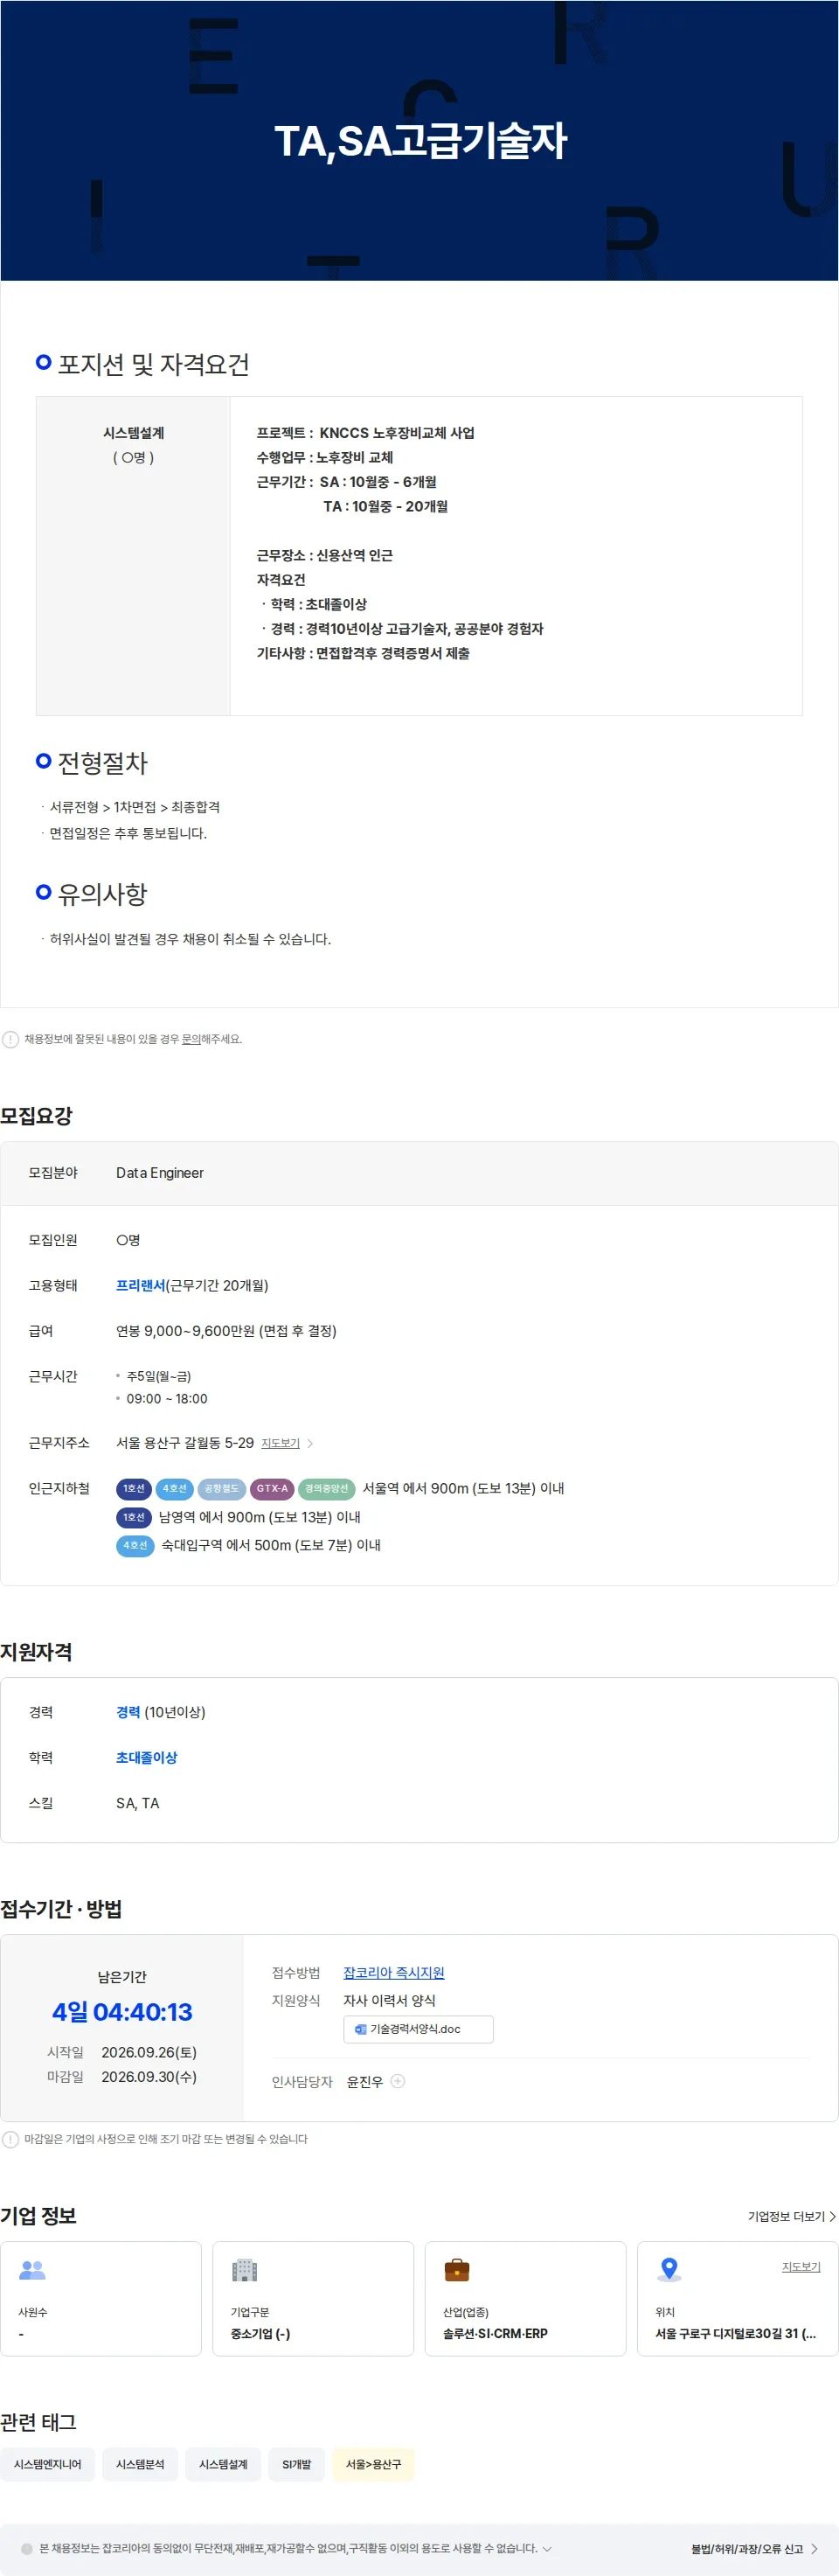Click the address 서울 구로구 디지털로30길 31
839x2576 pixels.
tap(735, 2333)
